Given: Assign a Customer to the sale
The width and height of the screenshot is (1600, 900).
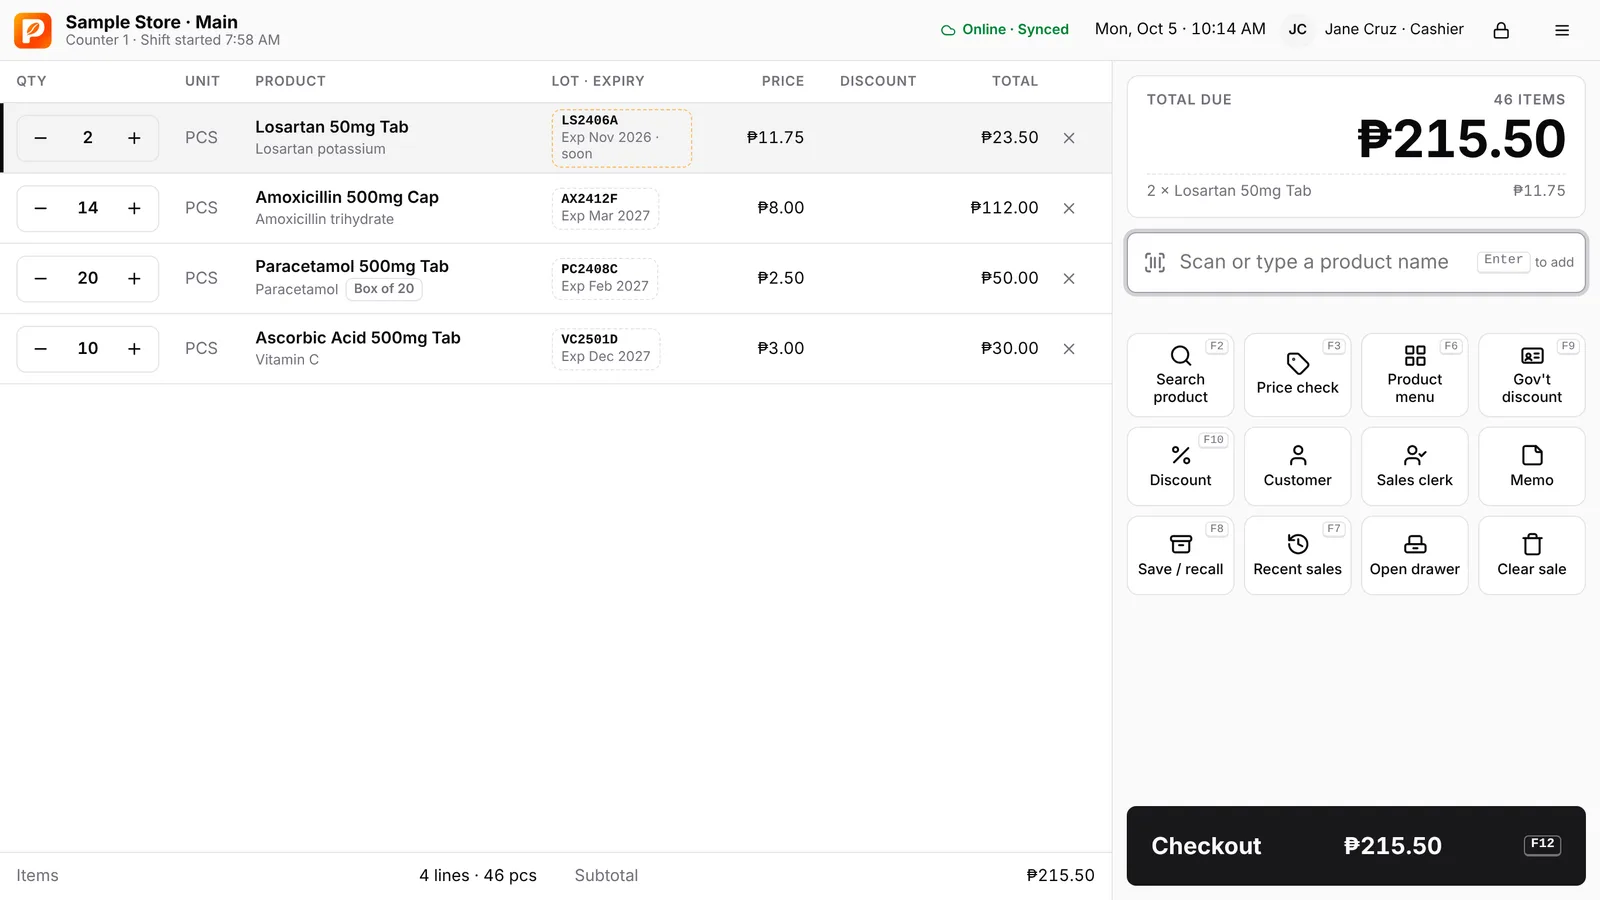Looking at the screenshot, I should [1297, 466].
